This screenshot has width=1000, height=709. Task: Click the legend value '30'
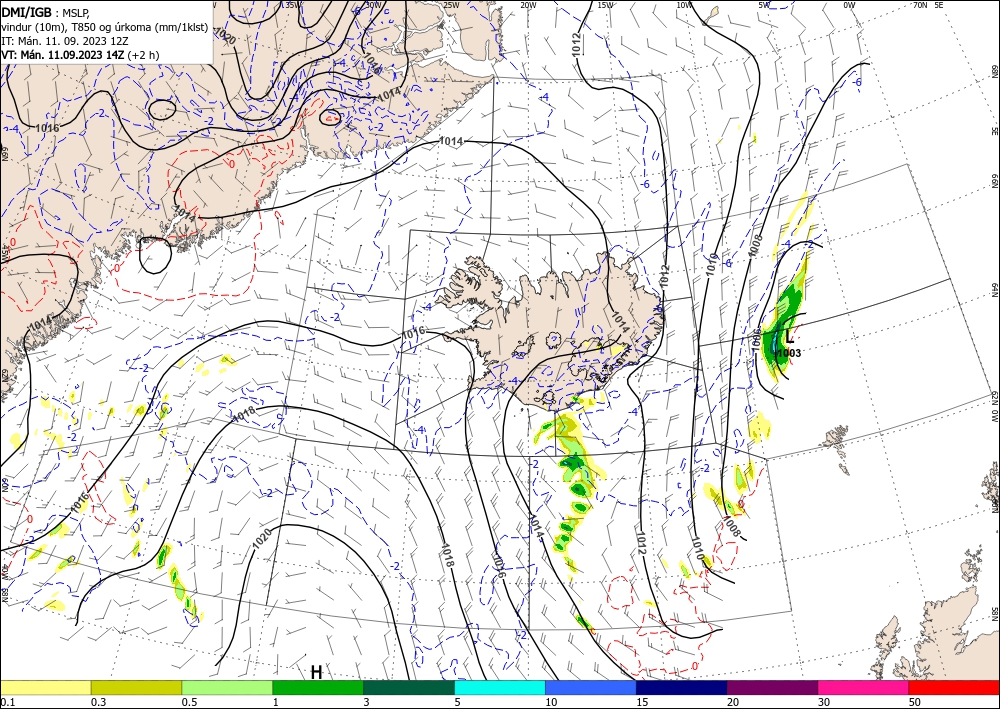coord(824,702)
